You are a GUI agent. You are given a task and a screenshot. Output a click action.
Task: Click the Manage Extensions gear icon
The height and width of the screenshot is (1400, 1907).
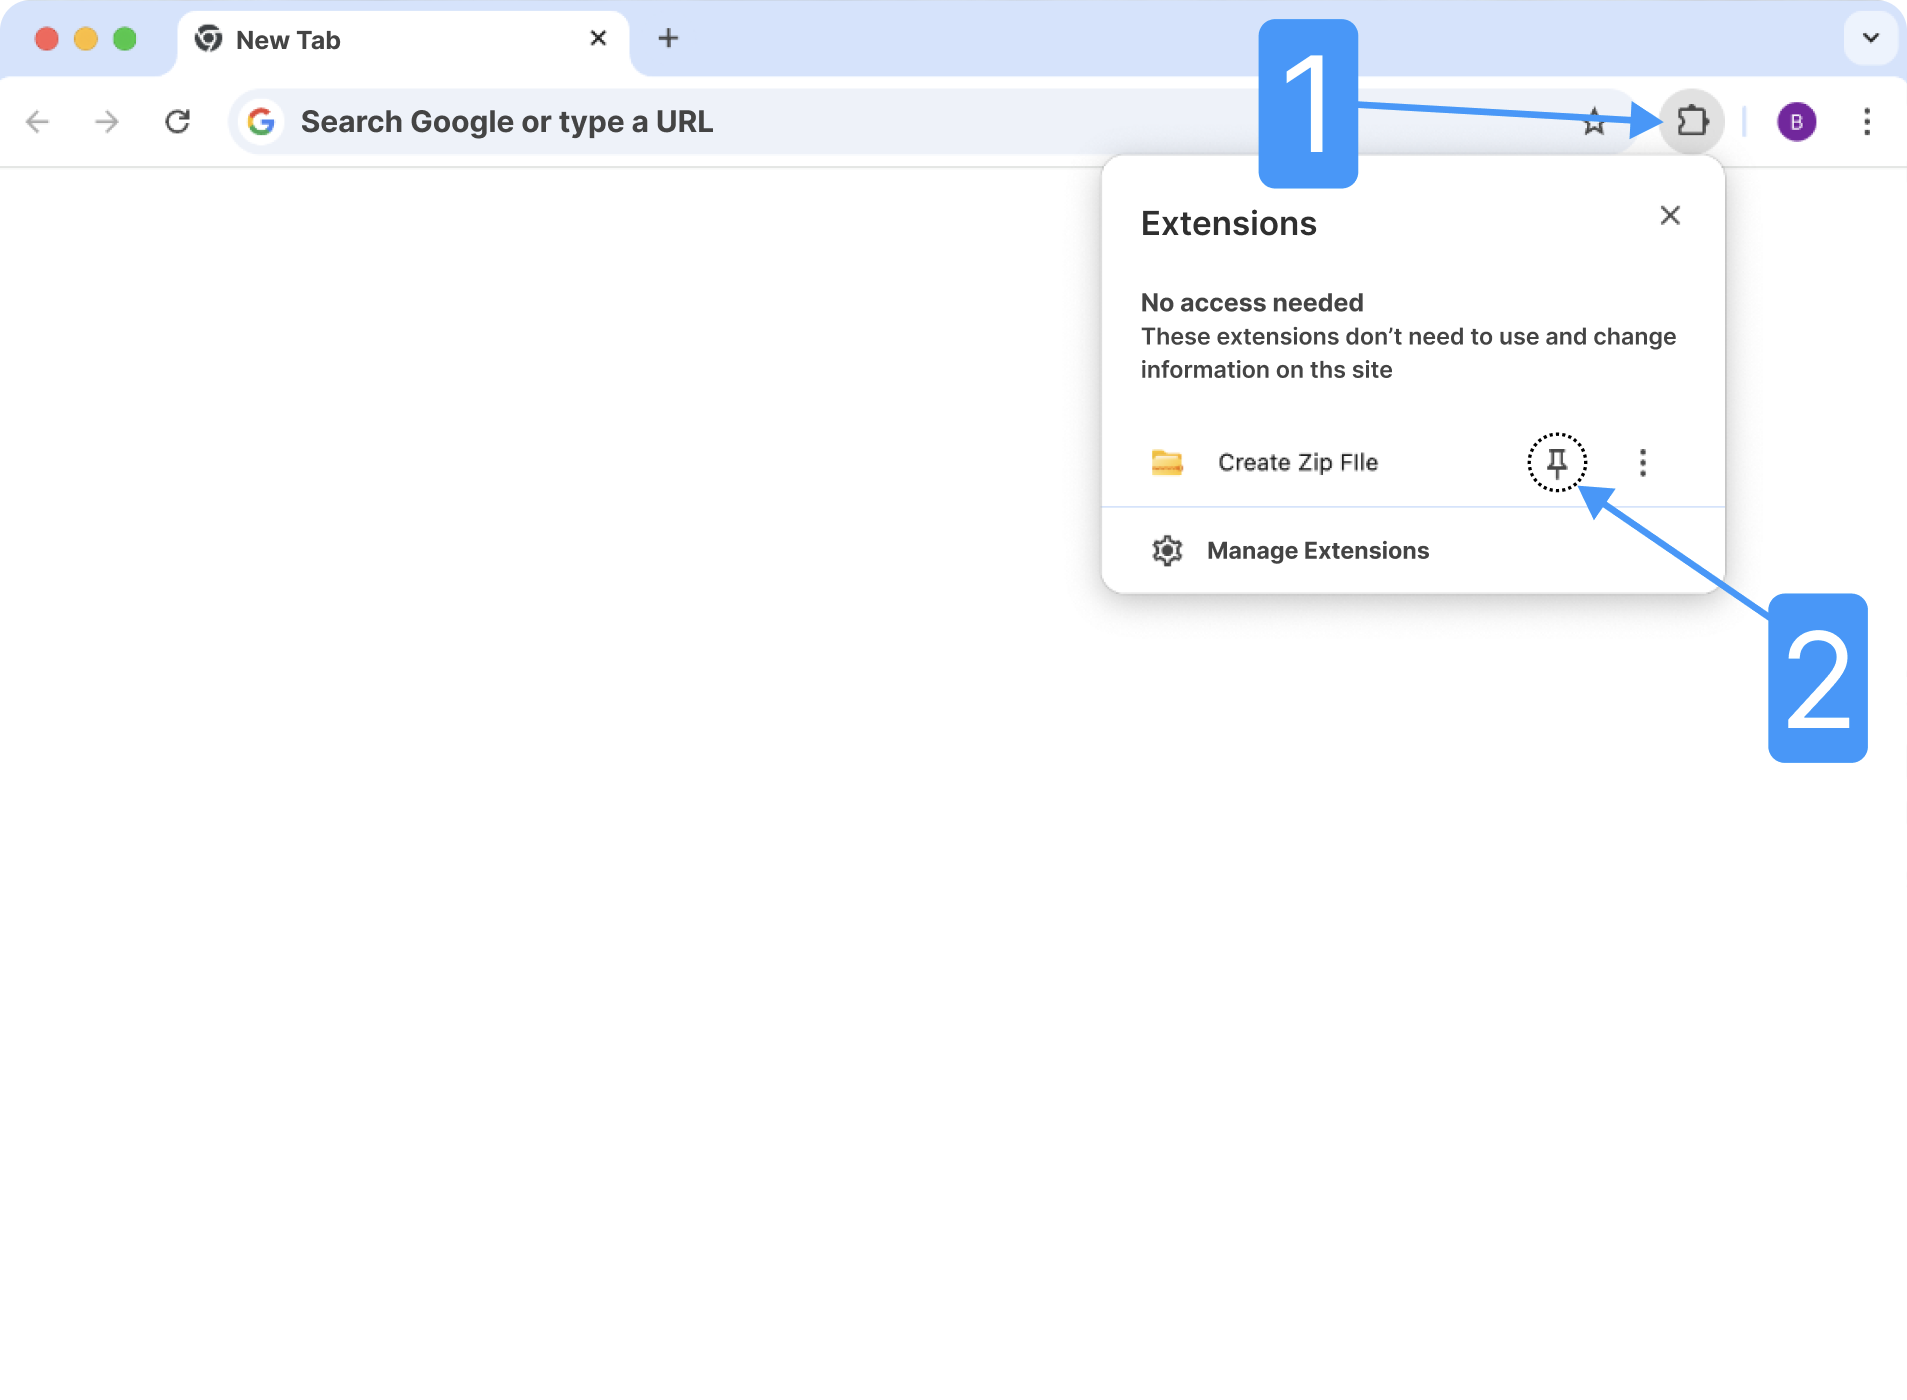point(1167,550)
